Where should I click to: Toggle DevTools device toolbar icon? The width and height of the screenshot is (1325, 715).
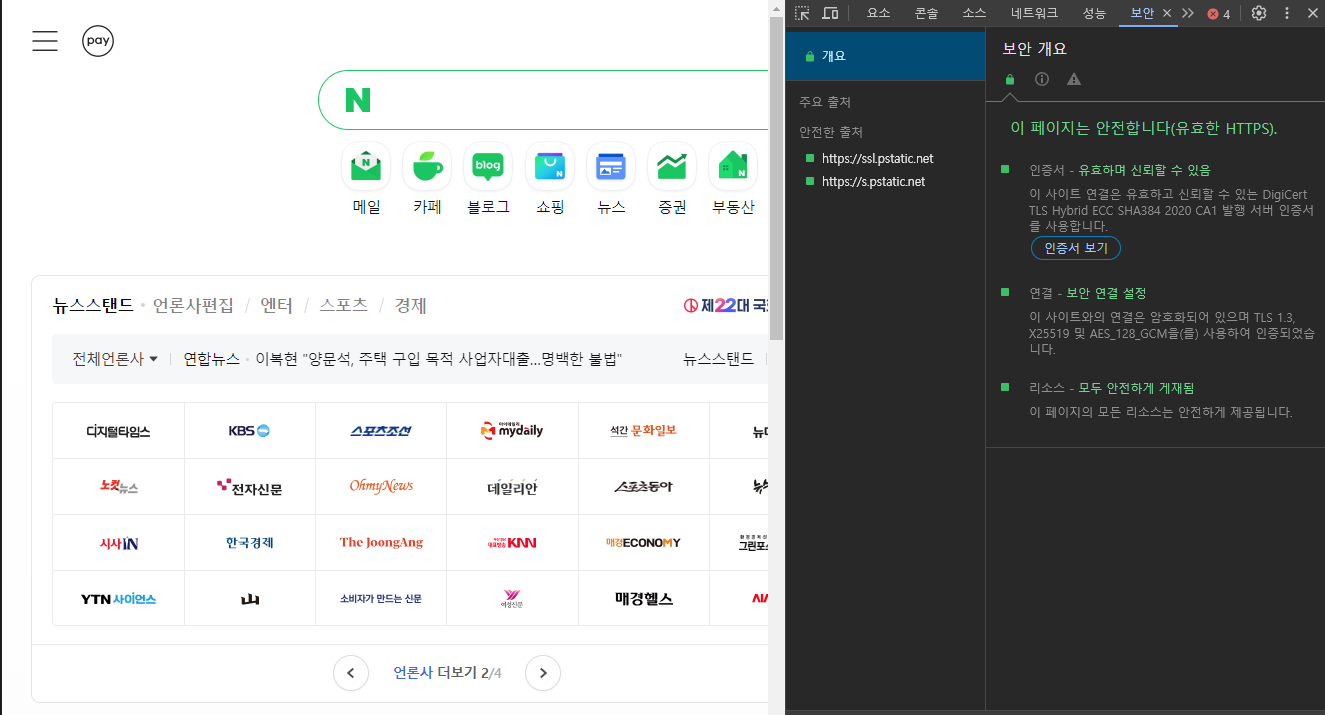(830, 13)
